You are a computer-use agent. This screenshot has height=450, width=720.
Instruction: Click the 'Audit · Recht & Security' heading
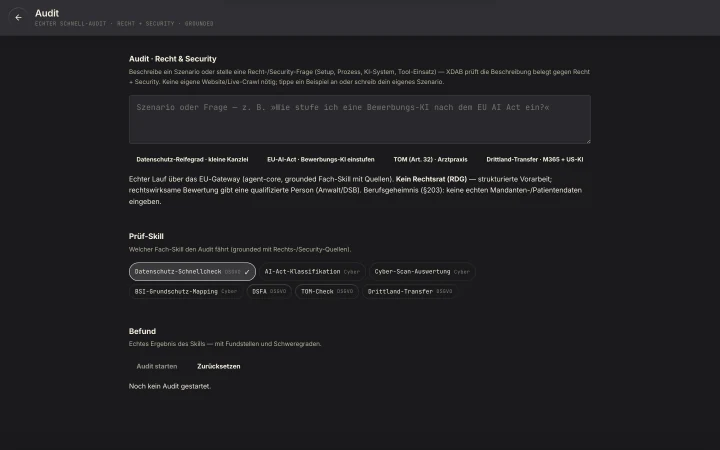[x=173, y=59]
